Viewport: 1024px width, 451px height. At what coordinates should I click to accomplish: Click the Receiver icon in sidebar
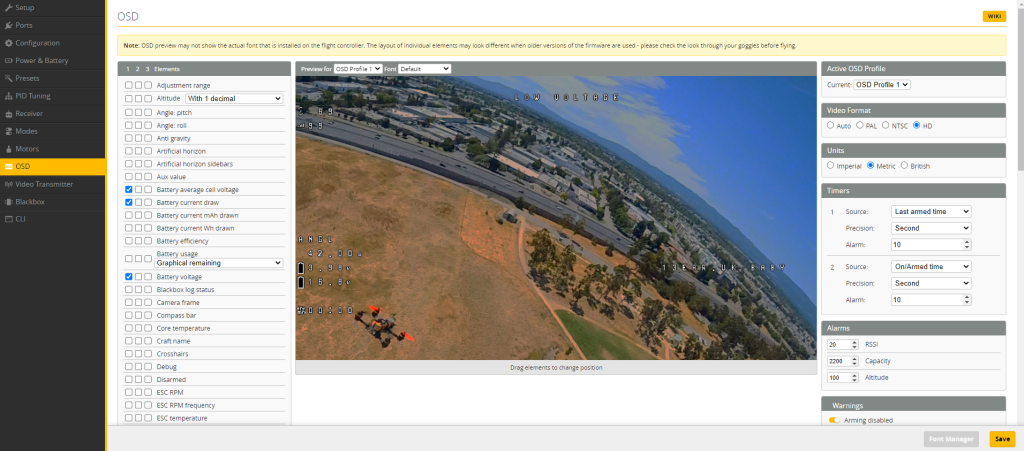(9, 114)
